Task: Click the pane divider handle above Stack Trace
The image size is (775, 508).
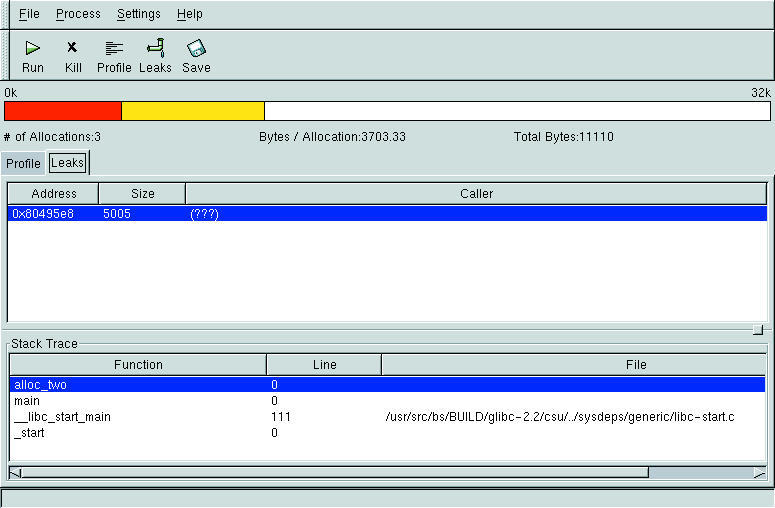Action: click(x=758, y=329)
